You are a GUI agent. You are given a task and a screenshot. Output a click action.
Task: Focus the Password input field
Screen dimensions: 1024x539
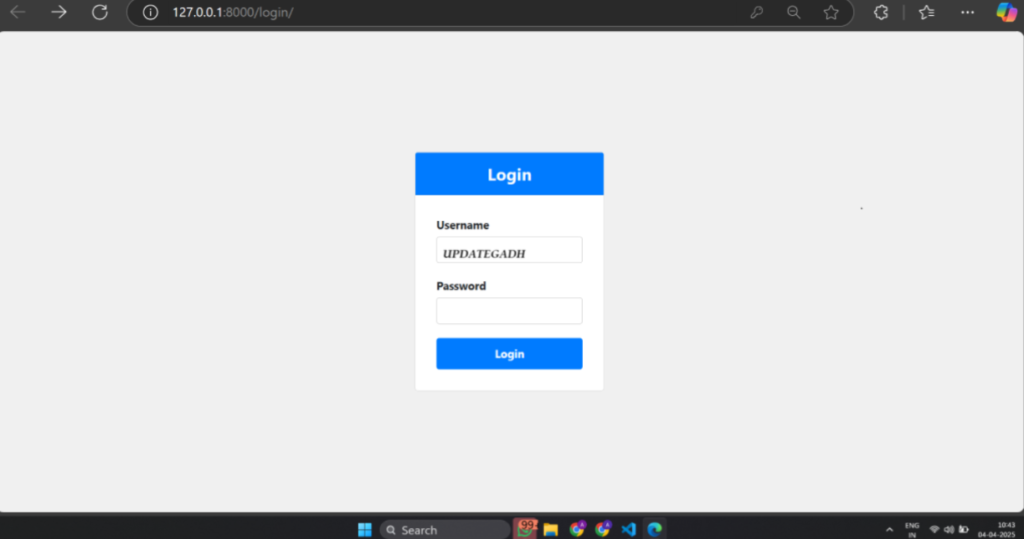tap(509, 311)
